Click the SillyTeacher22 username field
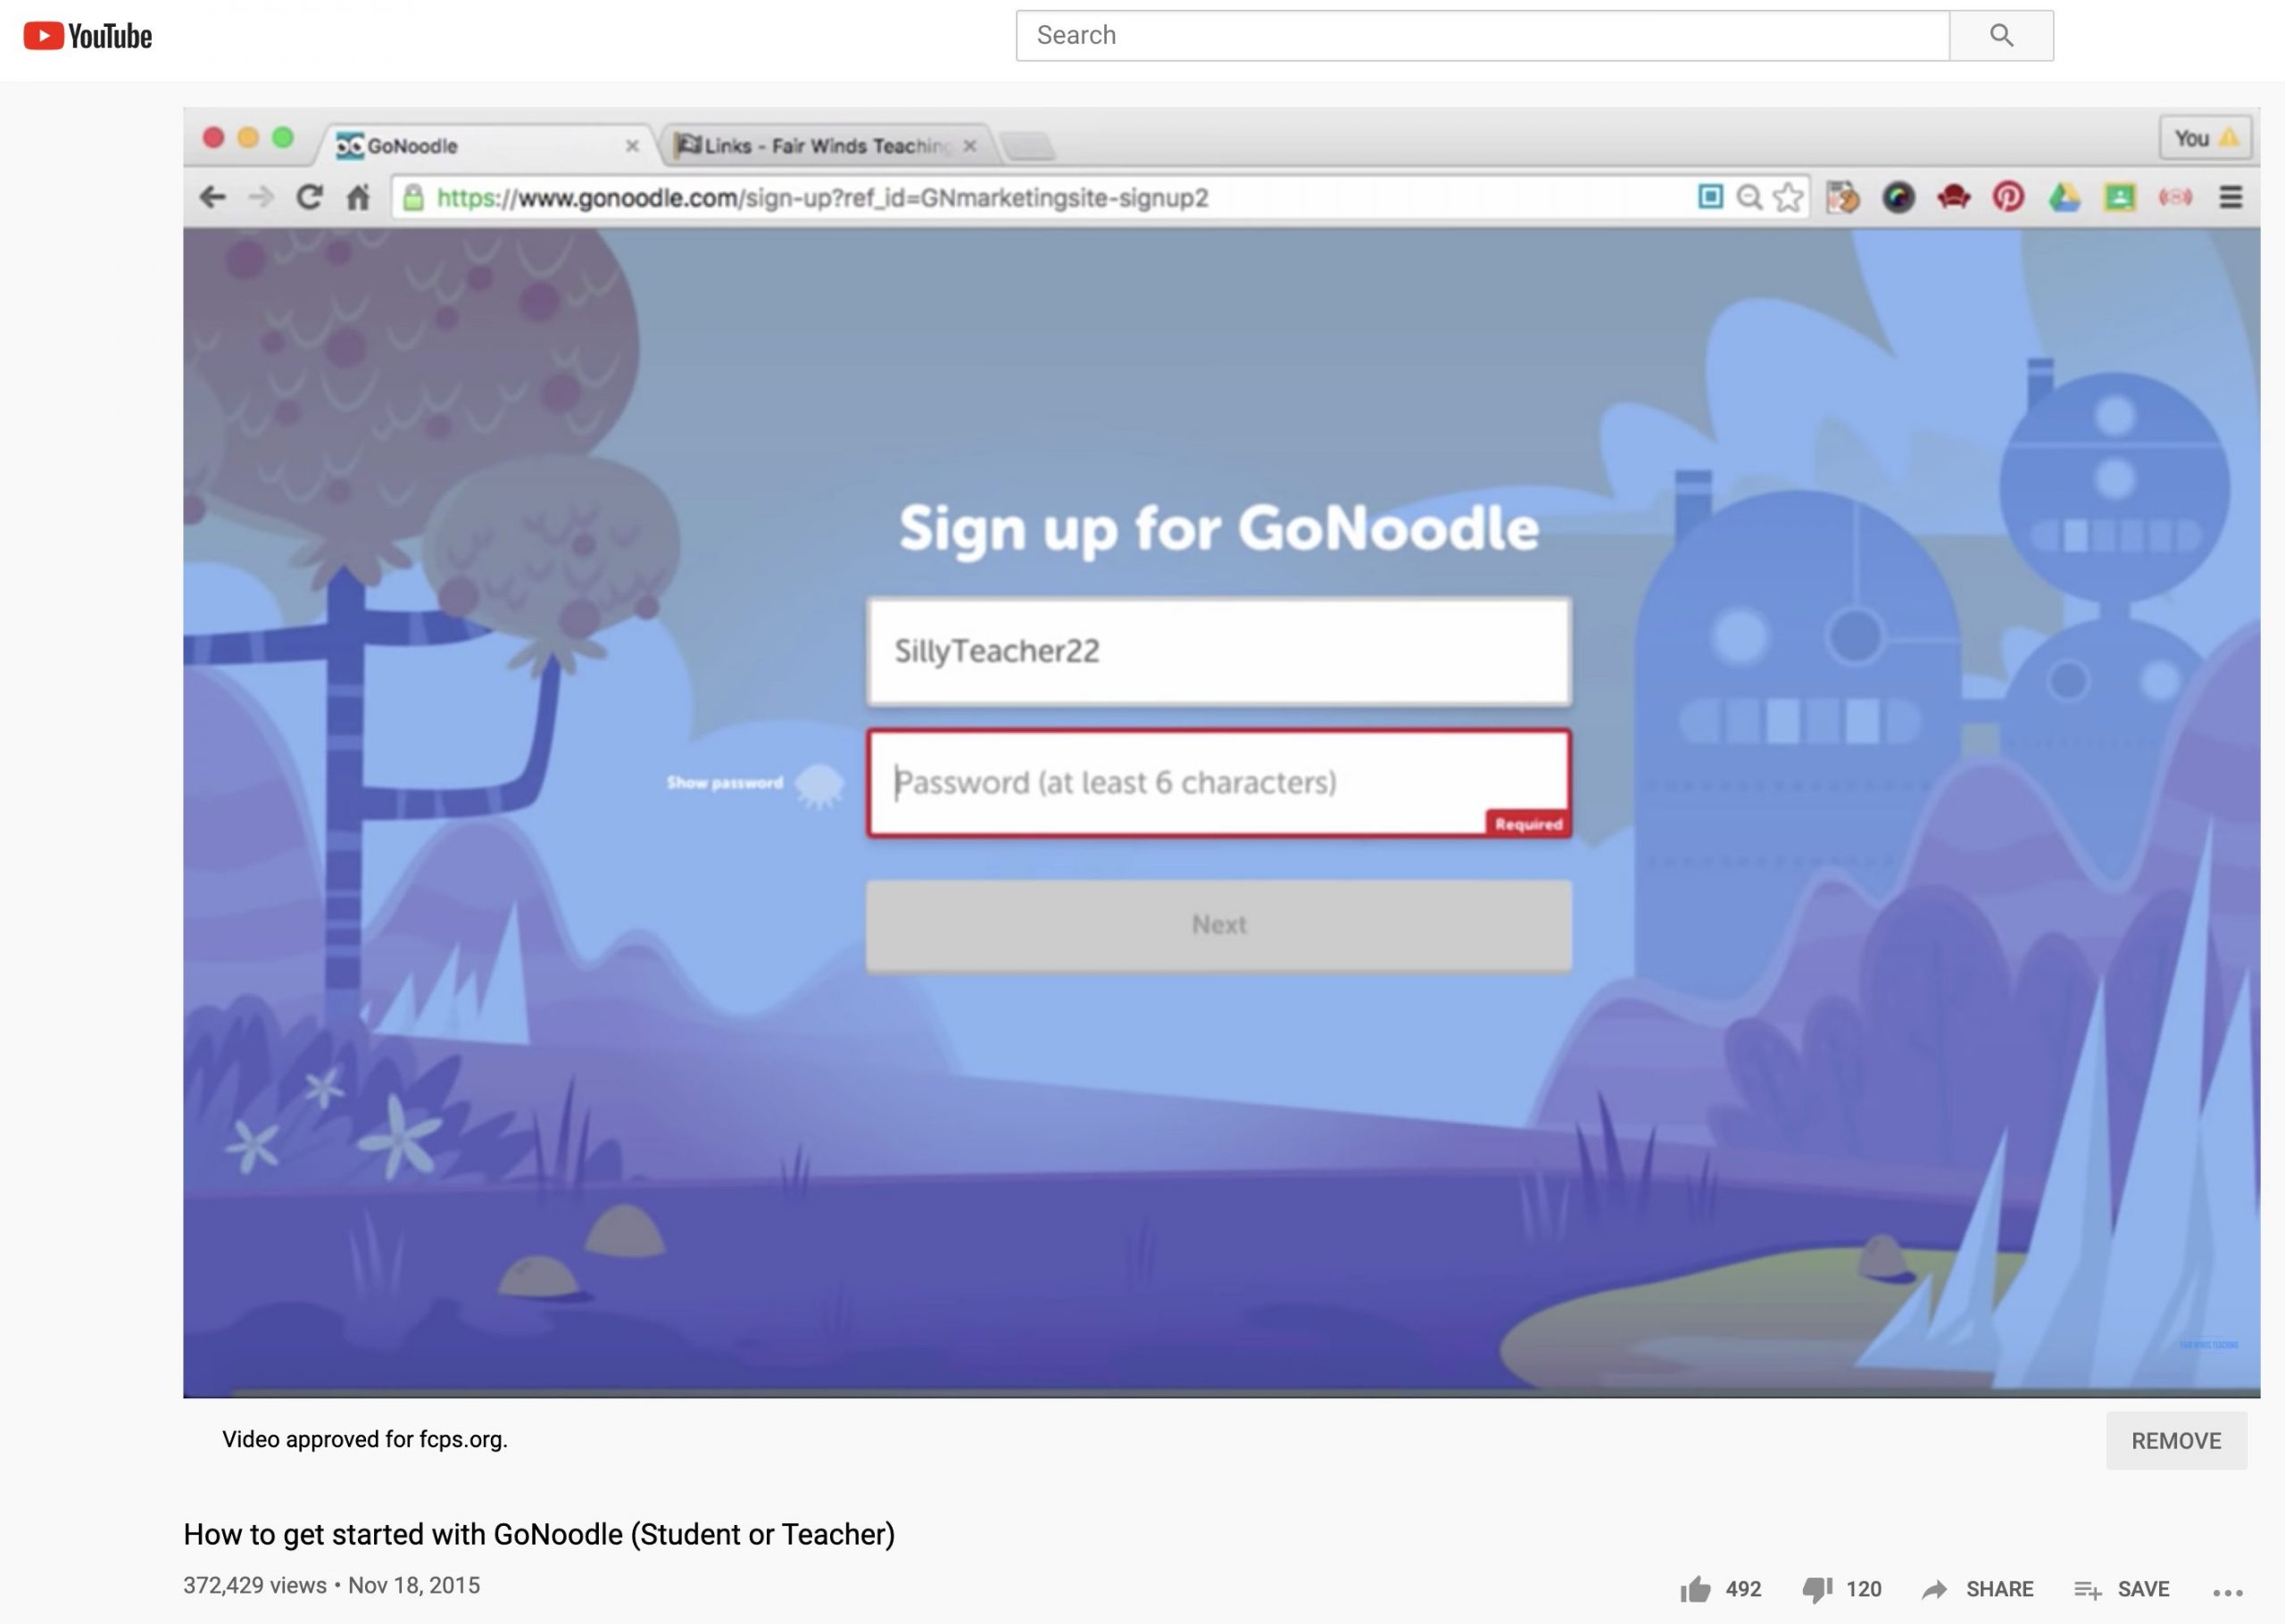 click(x=1219, y=652)
